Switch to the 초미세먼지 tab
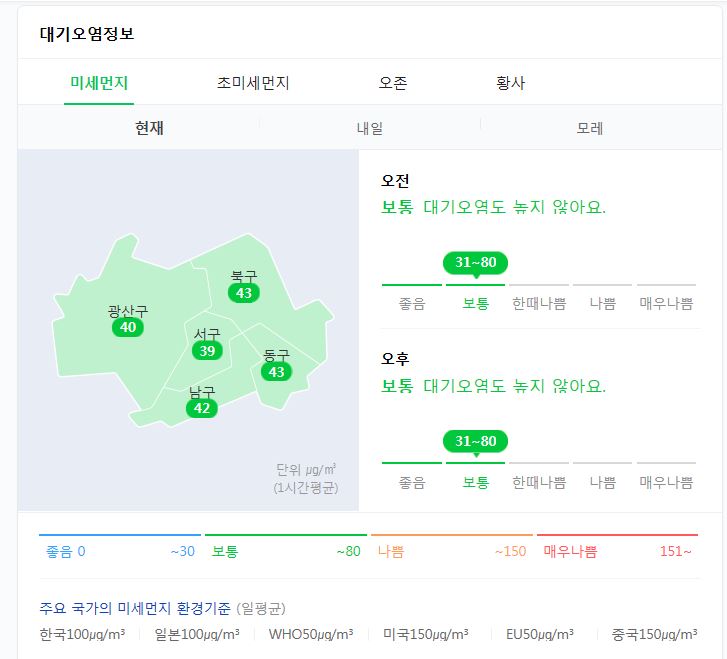Screen dimensions: 727x659 [x=253, y=83]
